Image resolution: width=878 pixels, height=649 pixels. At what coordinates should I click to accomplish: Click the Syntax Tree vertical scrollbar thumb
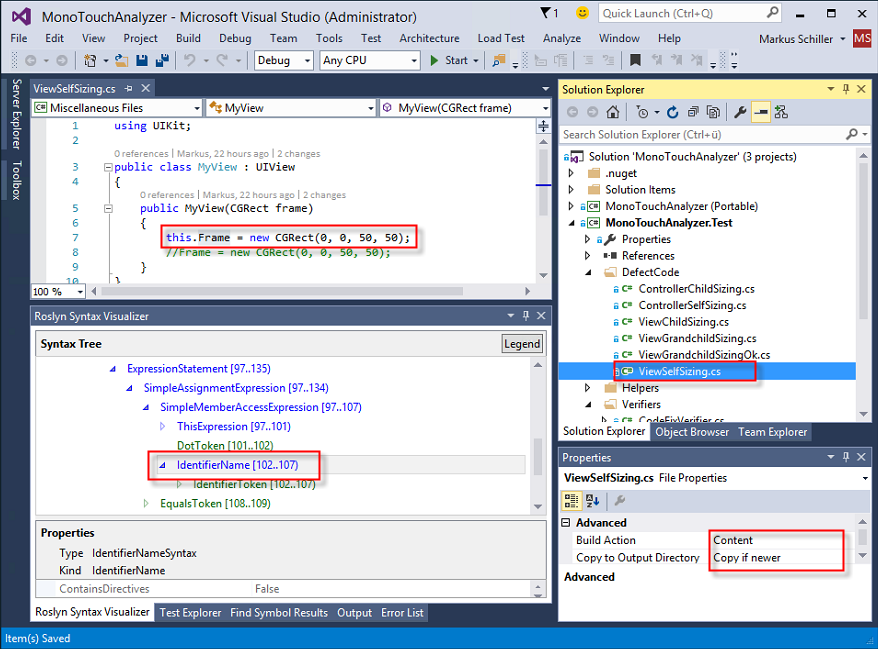538,456
